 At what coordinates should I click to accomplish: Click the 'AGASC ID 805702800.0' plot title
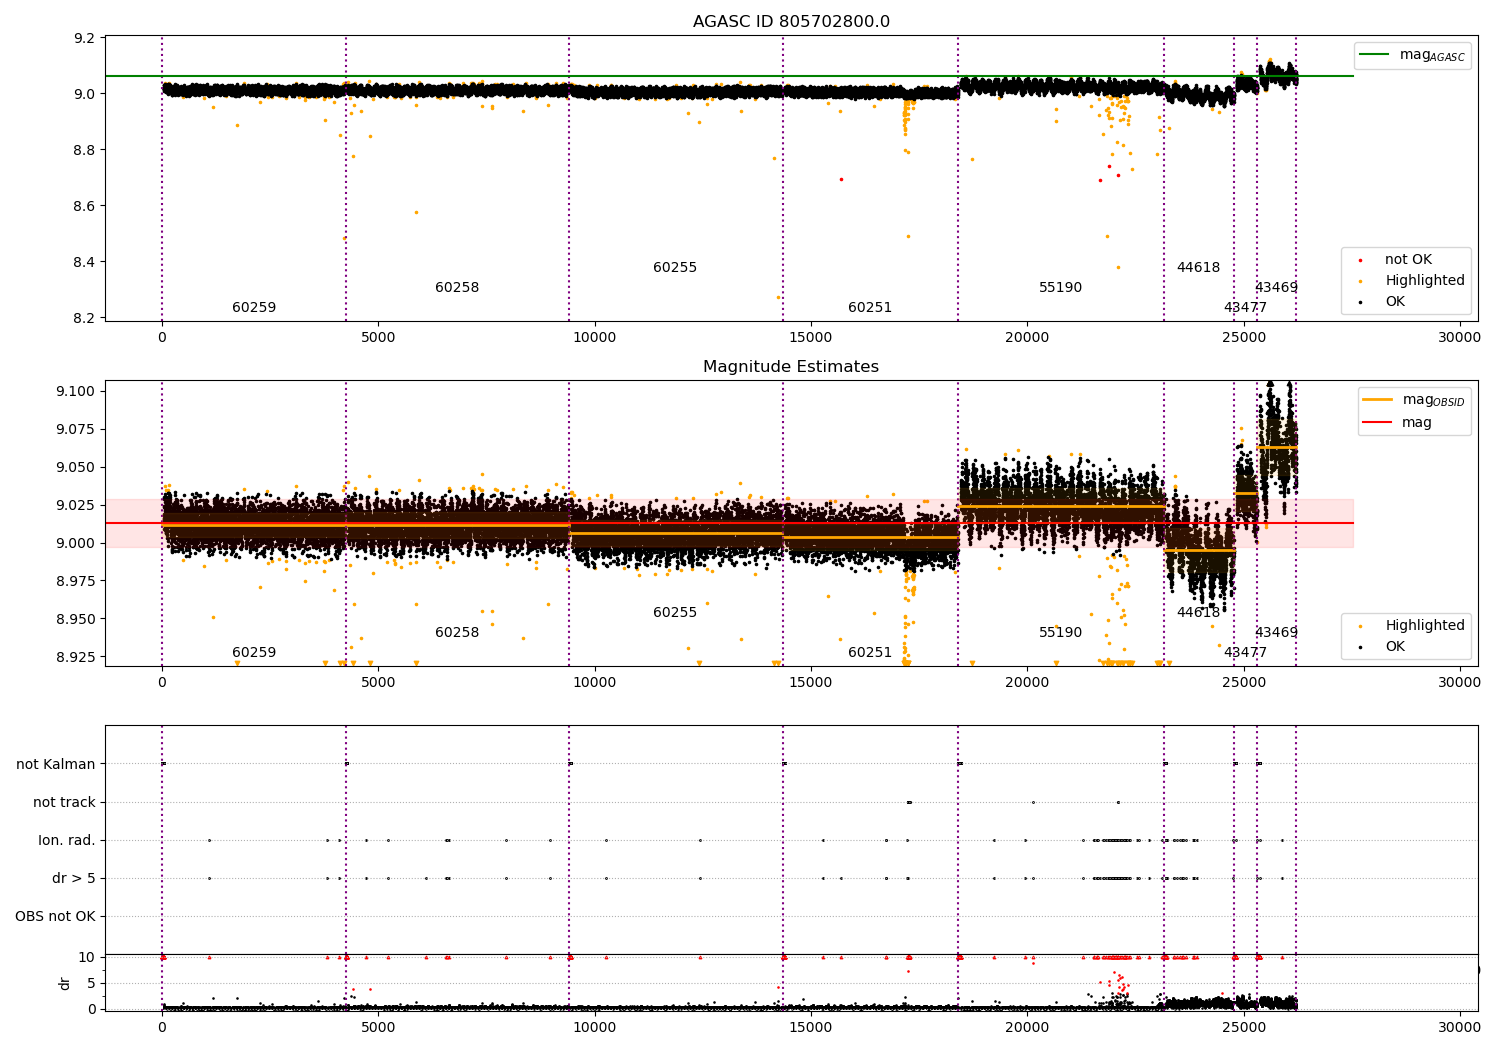coord(791,22)
